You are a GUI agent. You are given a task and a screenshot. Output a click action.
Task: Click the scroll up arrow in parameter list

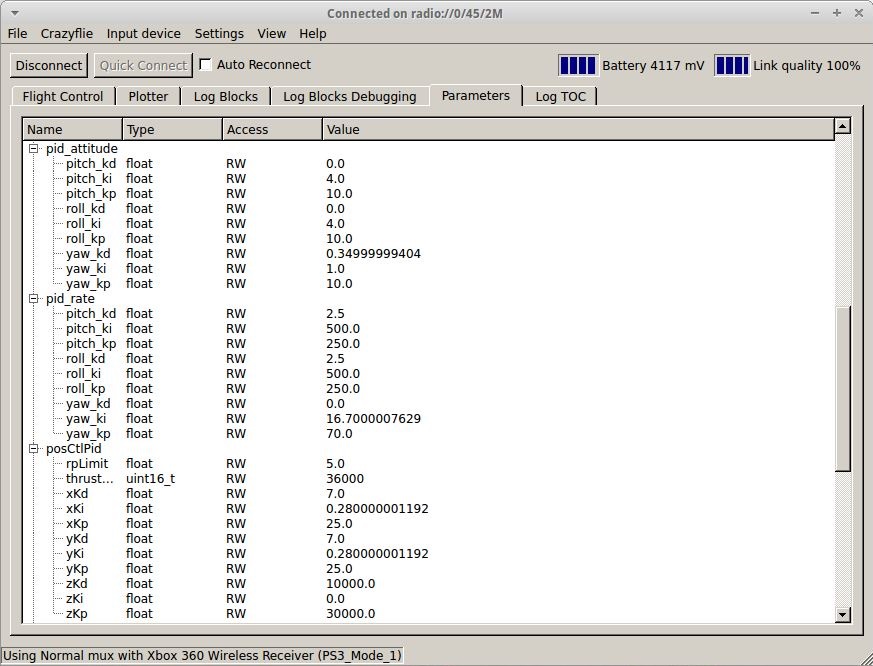coord(842,127)
